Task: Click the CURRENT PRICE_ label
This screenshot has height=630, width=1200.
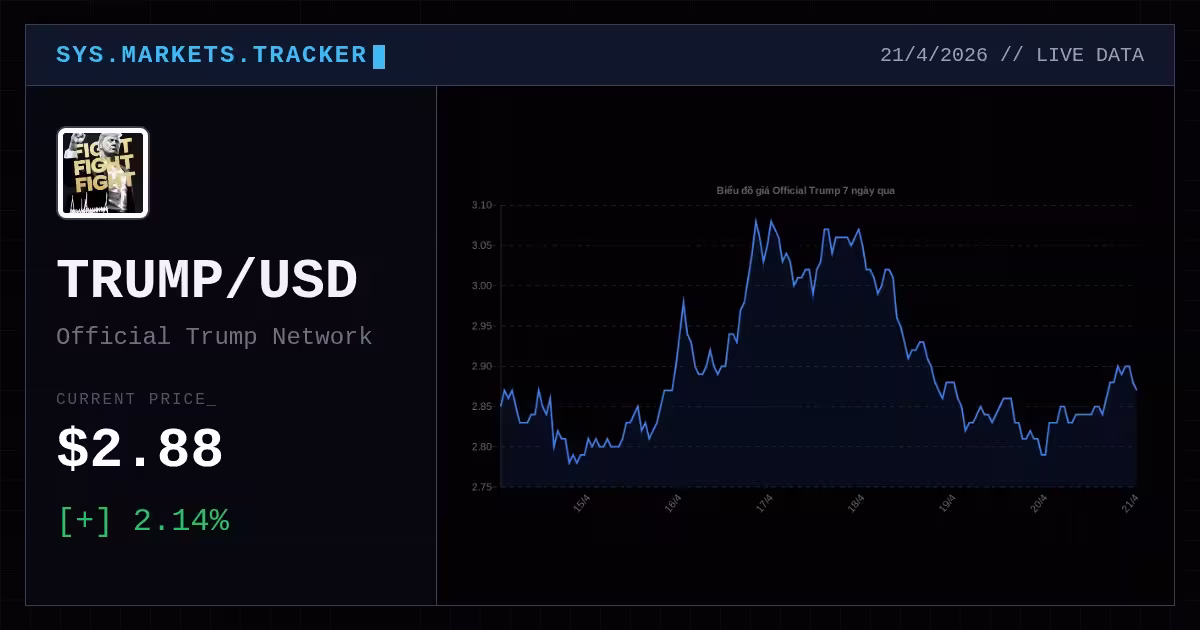Action: coord(136,399)
